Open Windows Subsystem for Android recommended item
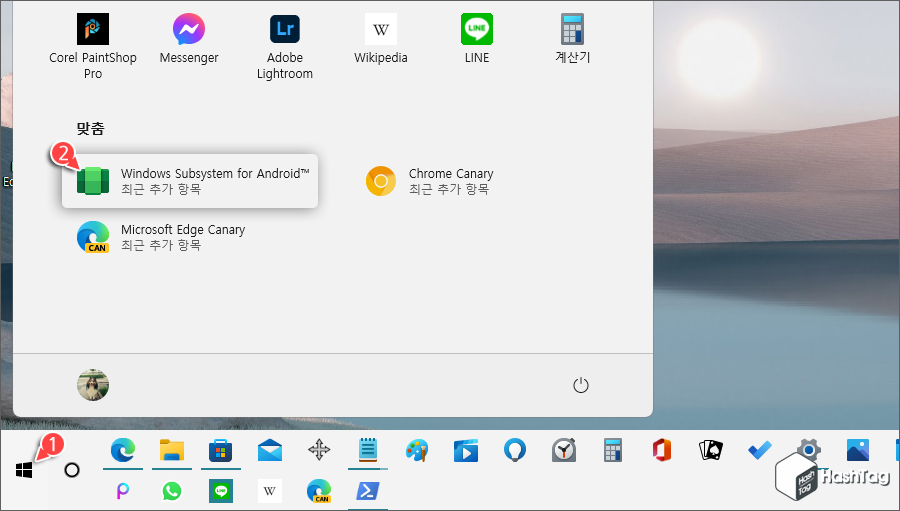This screenshot has height=511, width=900. pos(190,181)
